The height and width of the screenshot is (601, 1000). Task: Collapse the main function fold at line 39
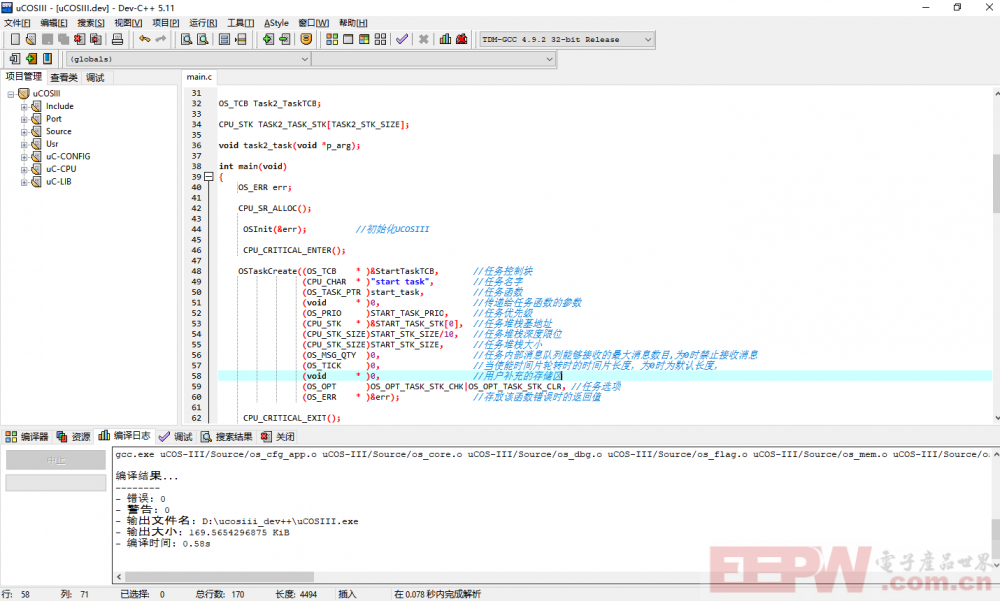coord(209,177)
